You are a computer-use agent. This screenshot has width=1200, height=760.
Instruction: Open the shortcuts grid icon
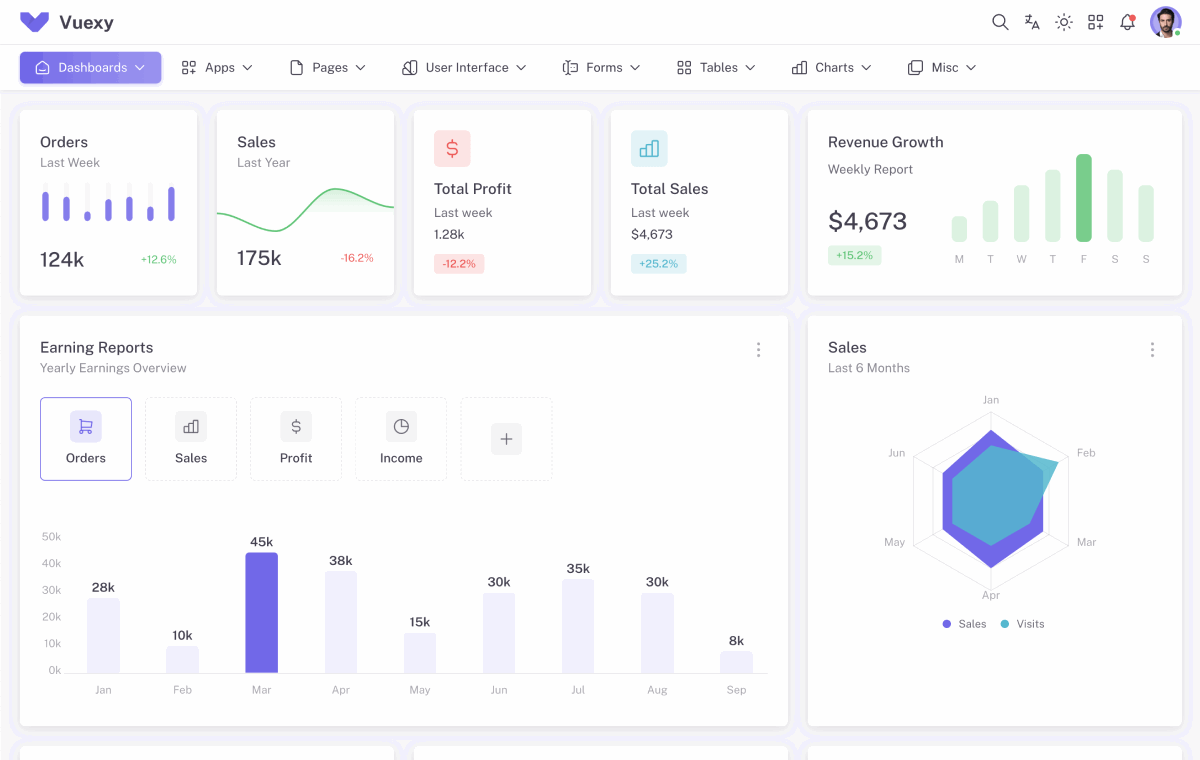point(1096,22)
